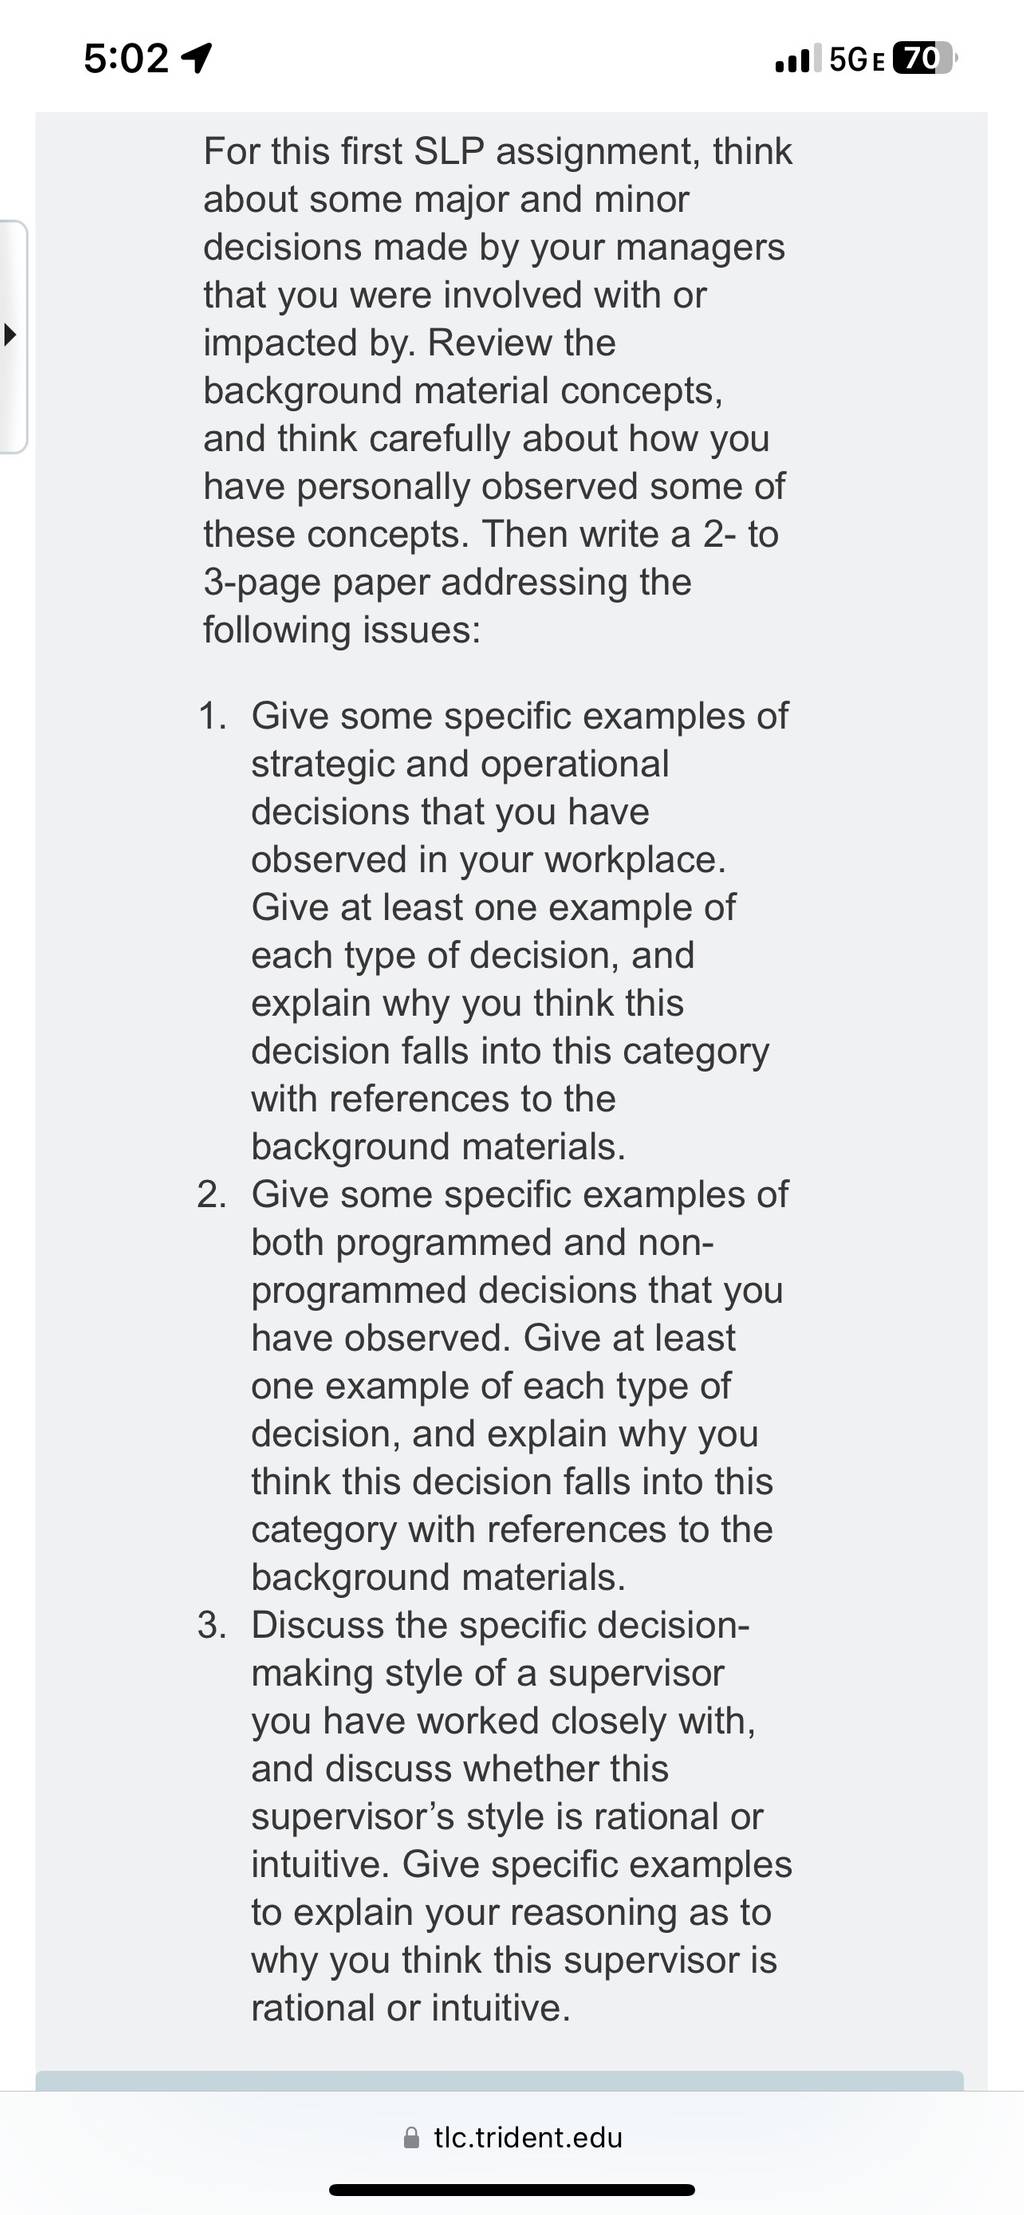Tap the cellular signal bars icon
1024x2215 pixels.
pyautogui.click(x=798, y=59)
